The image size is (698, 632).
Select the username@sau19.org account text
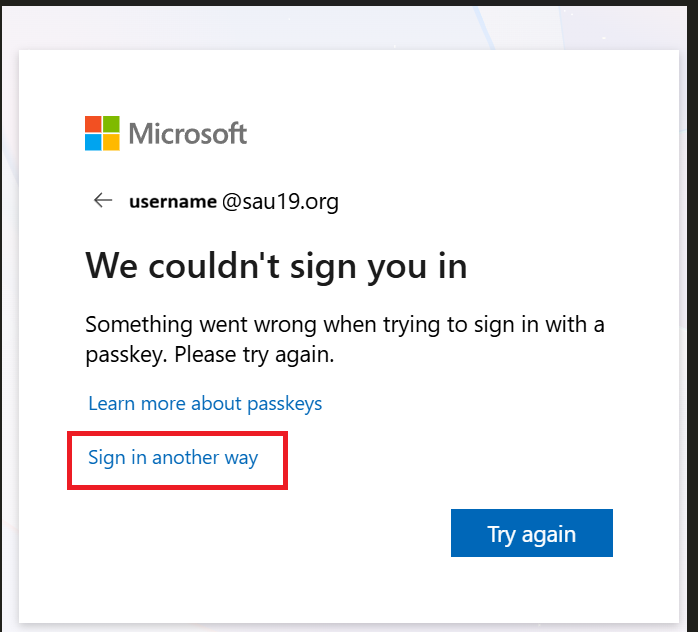(x=234, y=202)
